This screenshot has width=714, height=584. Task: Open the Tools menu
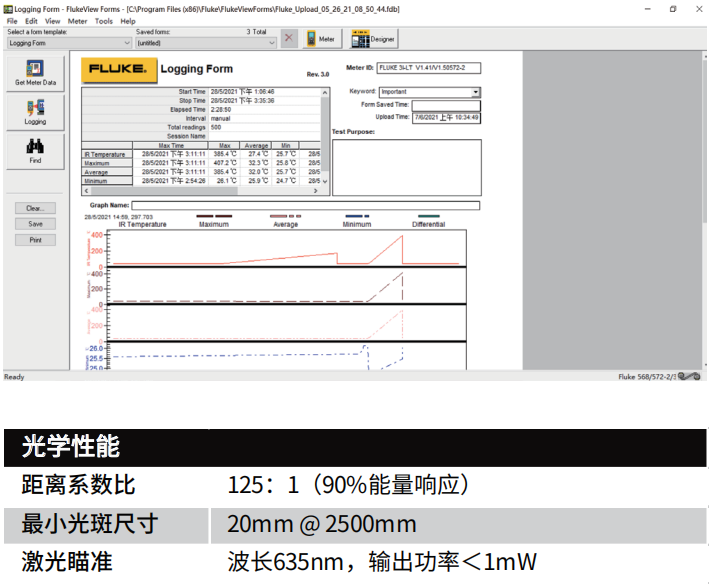coord(104,21)
